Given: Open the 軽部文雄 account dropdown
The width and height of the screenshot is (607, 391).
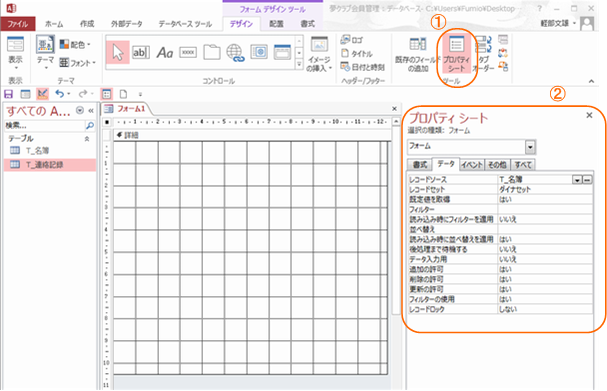Looking at the screenshot, I should [x=574, y=23].
